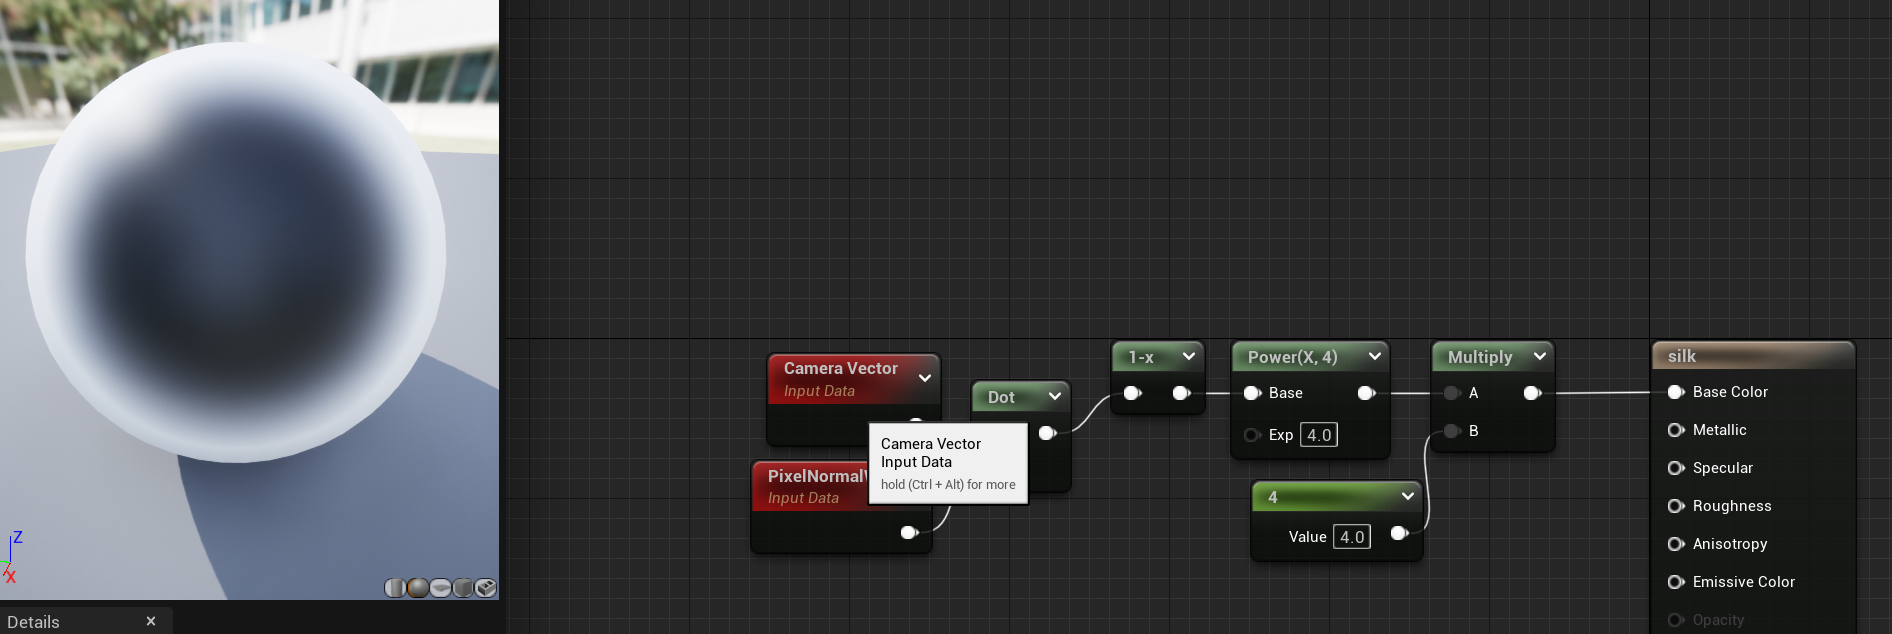Click the silk Emissive Color input pin
Viewport: 1892px width, 634px height.
click(1676, 582)
